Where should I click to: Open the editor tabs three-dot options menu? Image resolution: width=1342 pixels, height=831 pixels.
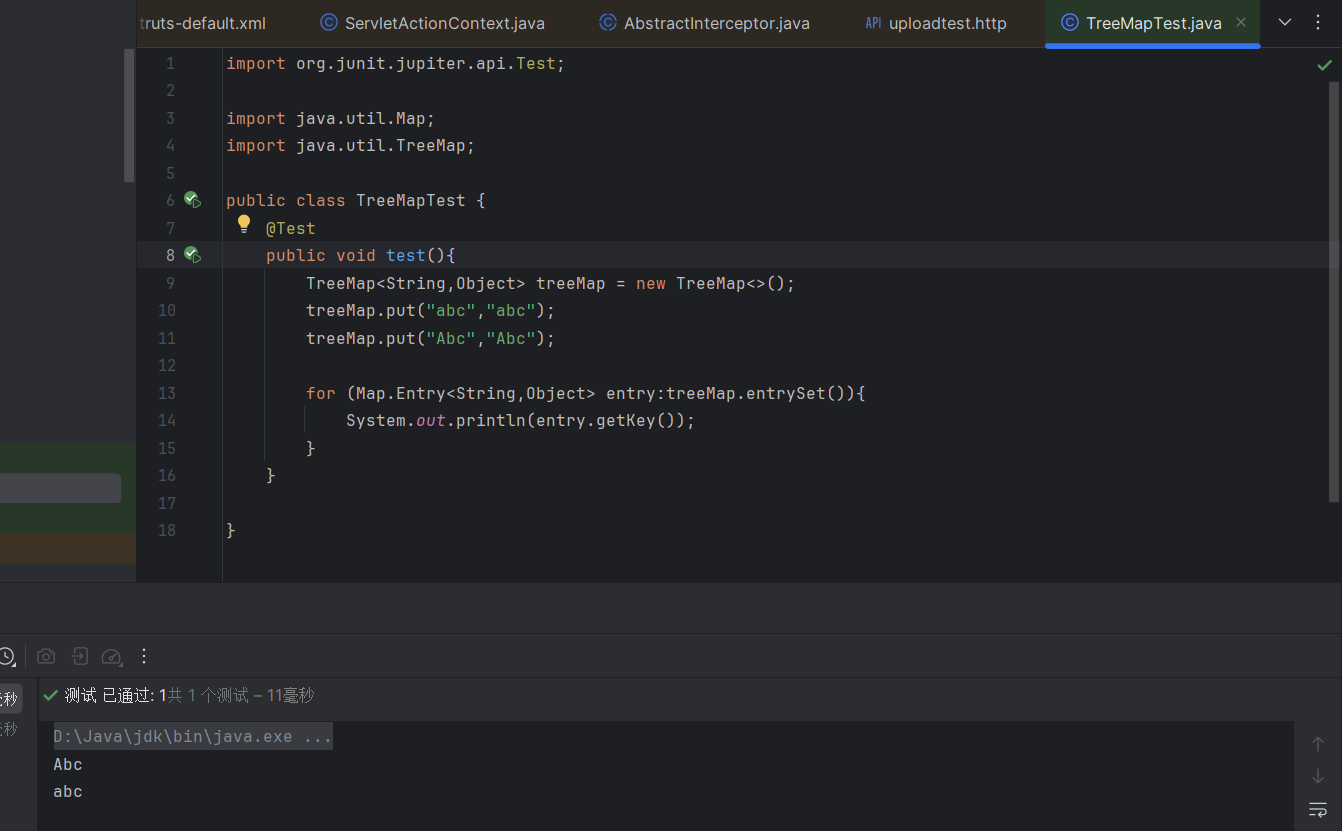(1318, 22)
